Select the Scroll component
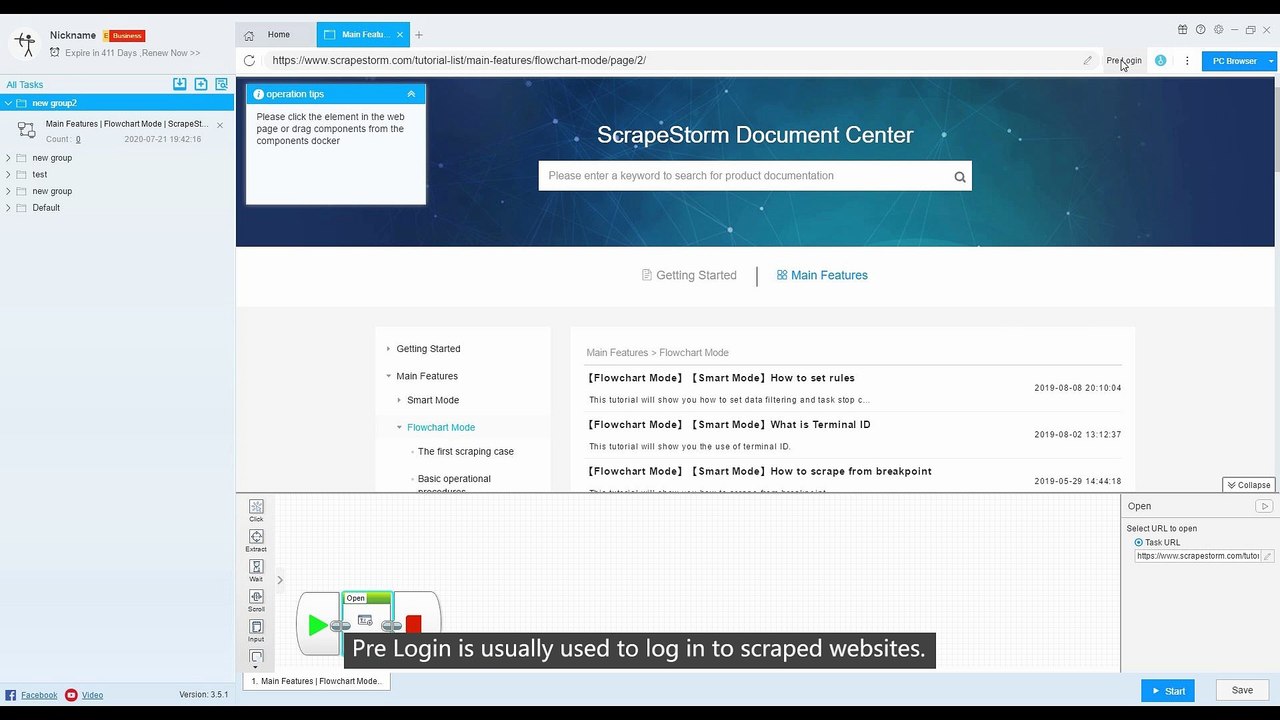1280x720 pixels. (256, 600)
